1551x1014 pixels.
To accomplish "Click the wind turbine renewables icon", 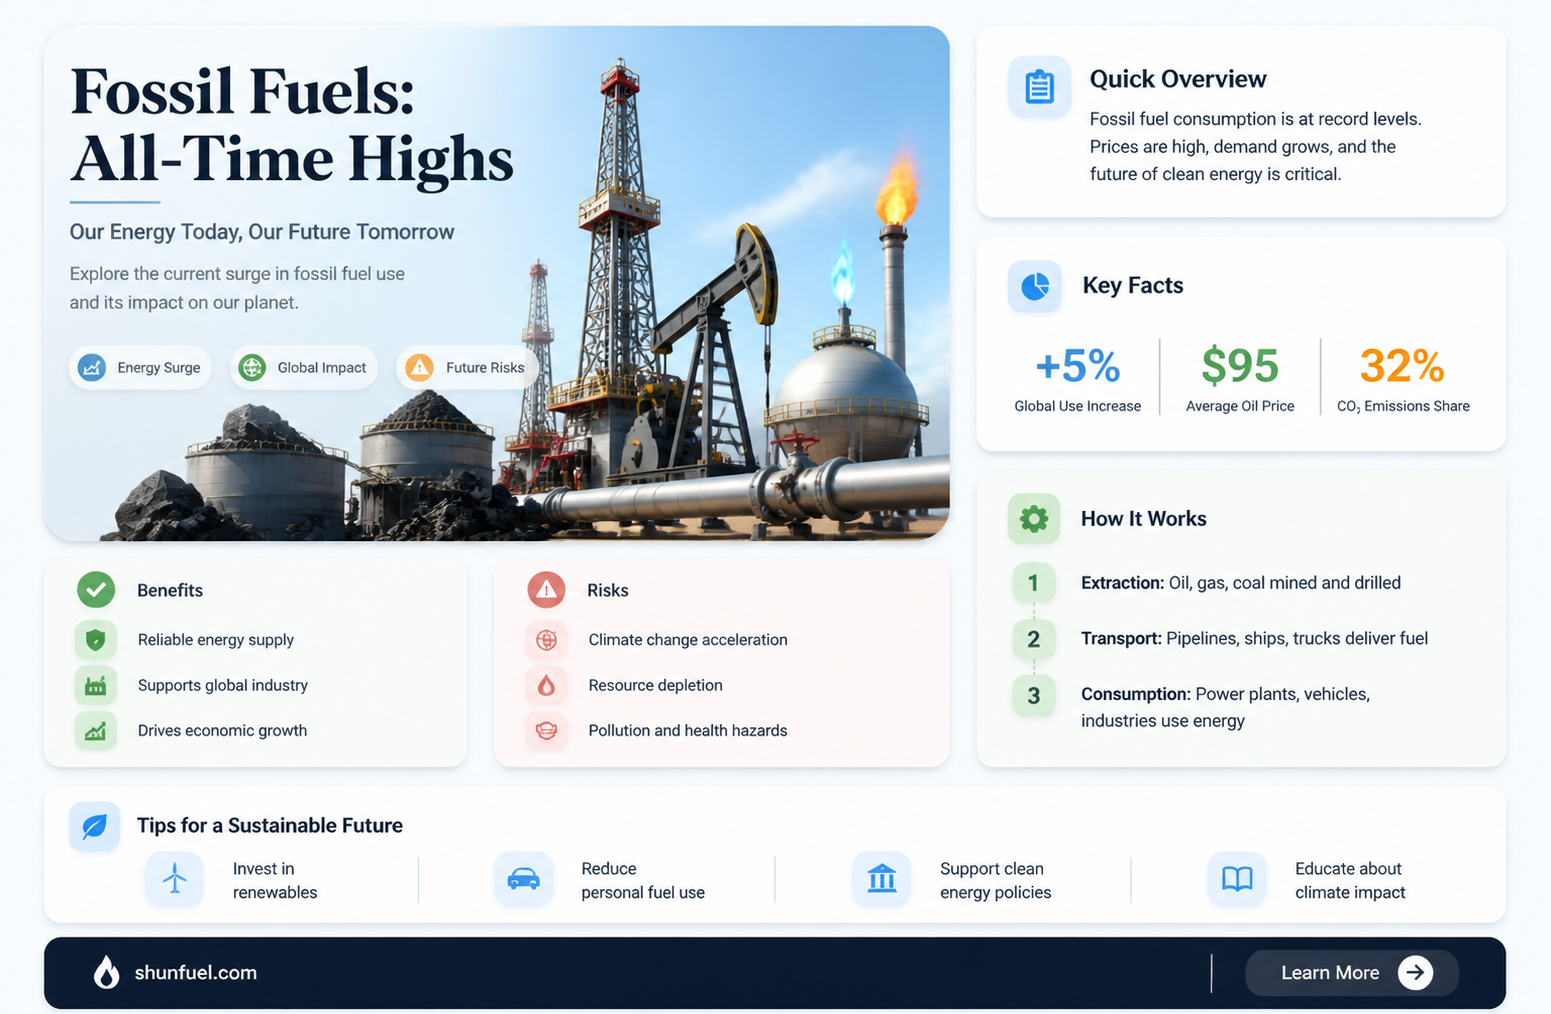I will pyautogui.click(x=174, y=879).
